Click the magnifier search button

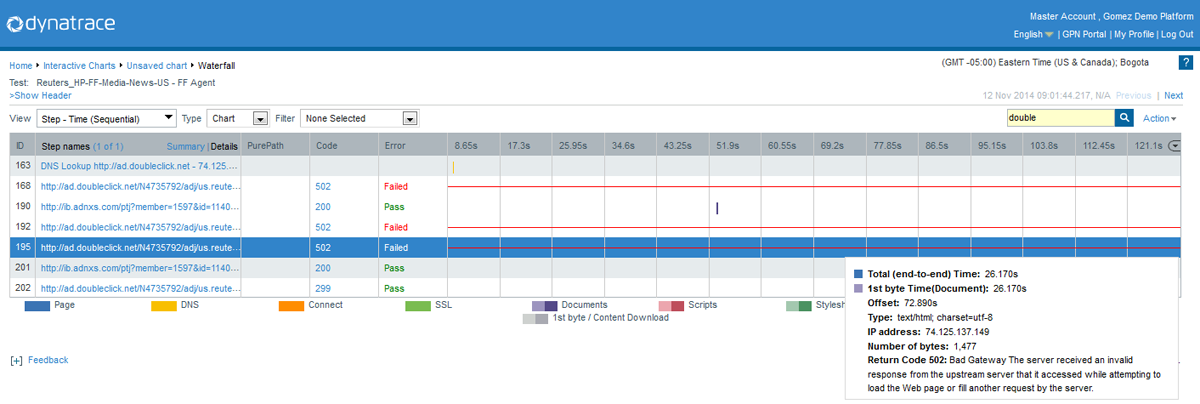1124,118
